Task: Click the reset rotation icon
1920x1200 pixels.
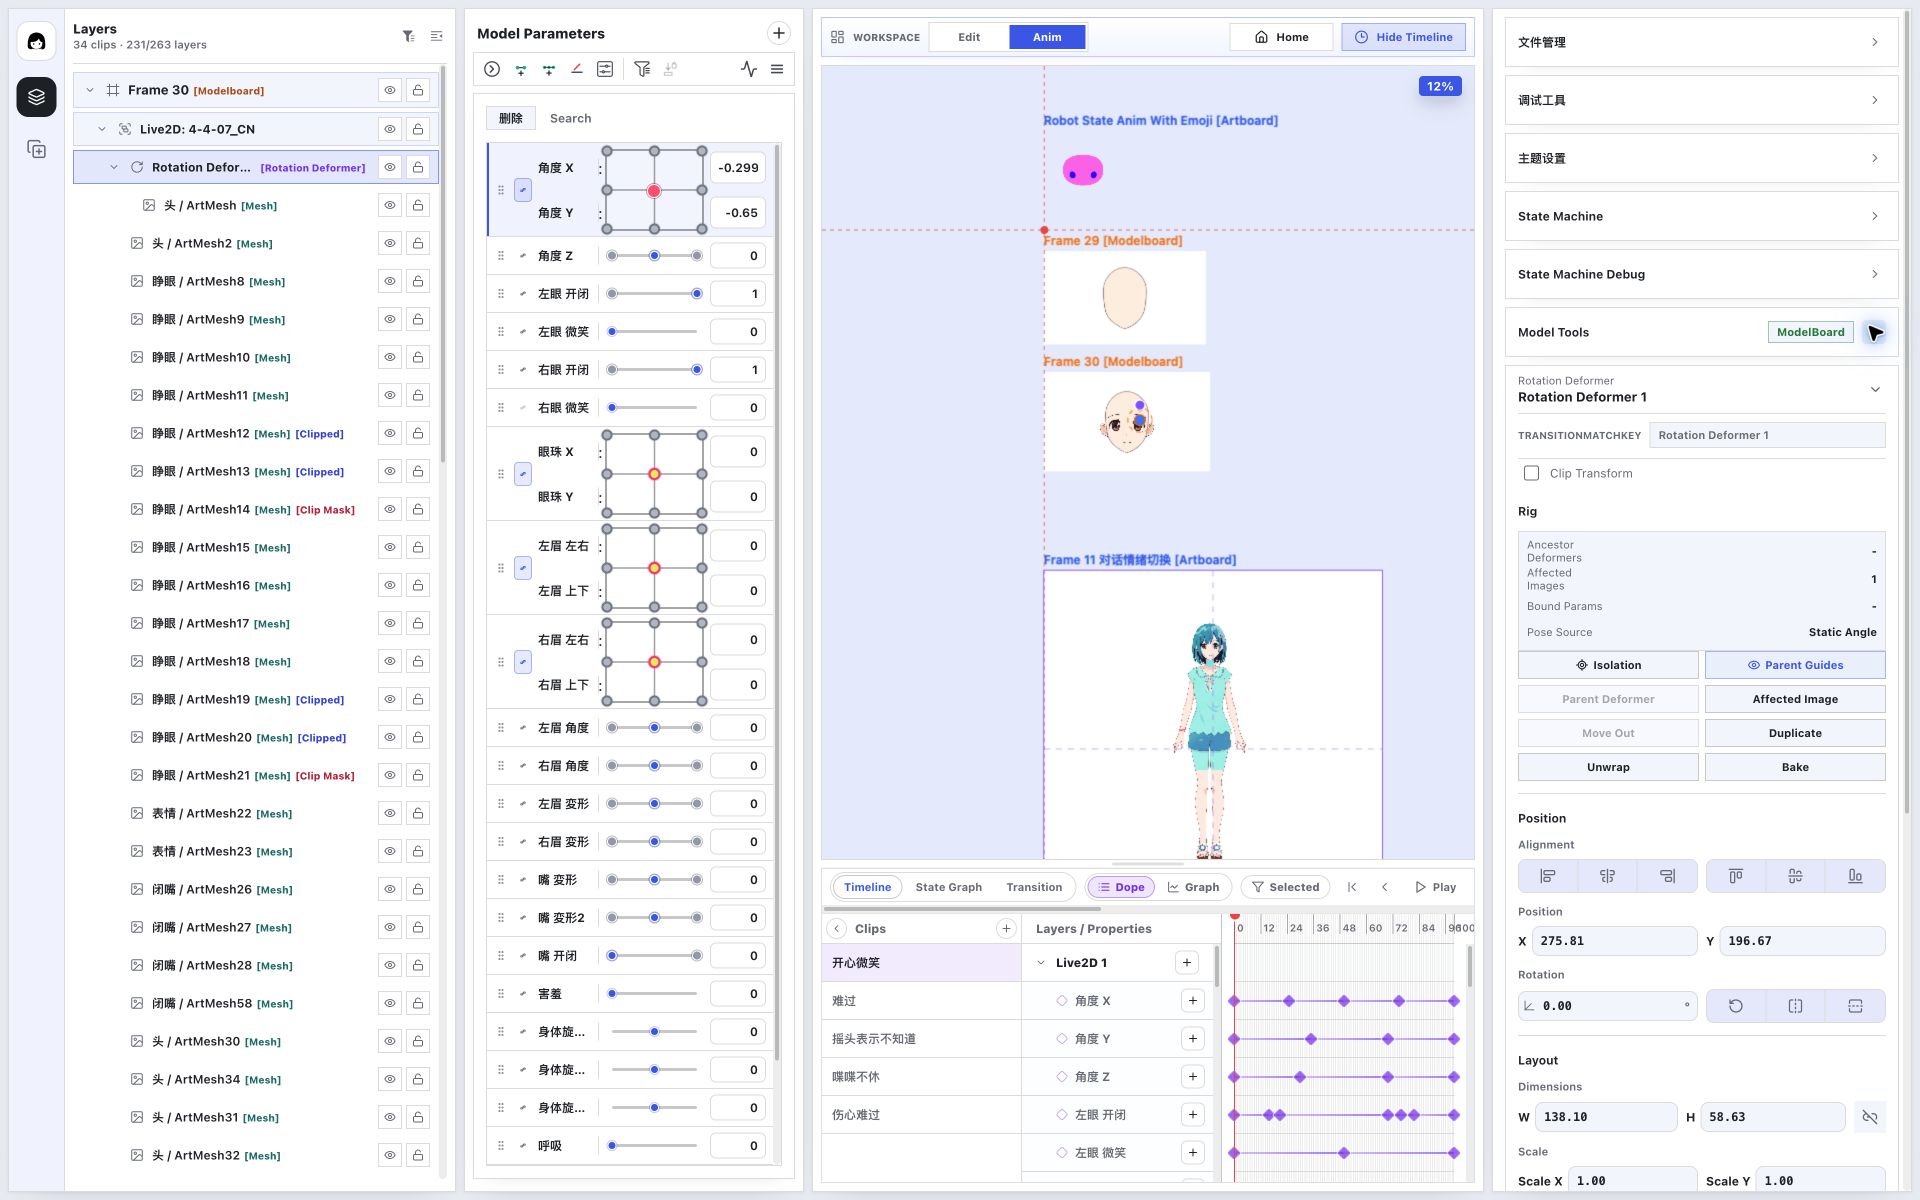Action: click(x=1736, y=1006)
